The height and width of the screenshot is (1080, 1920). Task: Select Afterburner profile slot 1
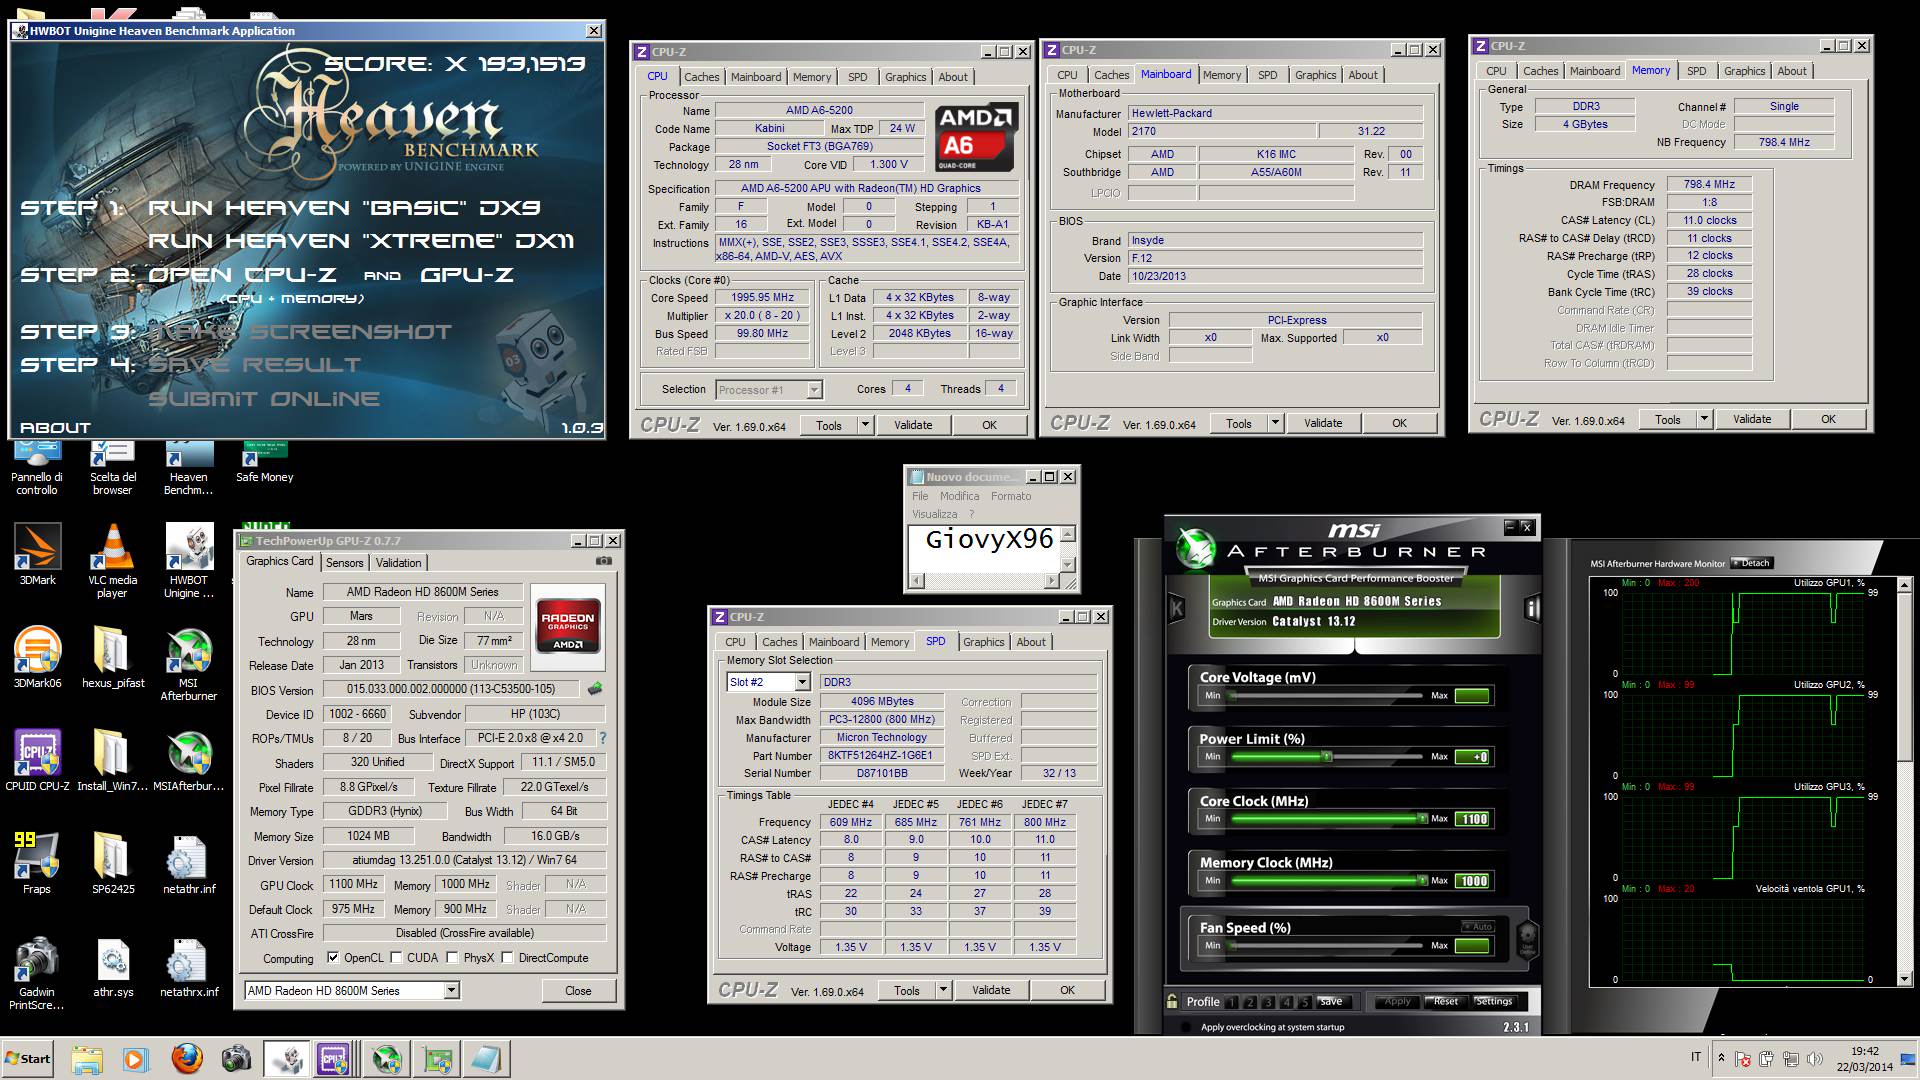(1232, 1002)
